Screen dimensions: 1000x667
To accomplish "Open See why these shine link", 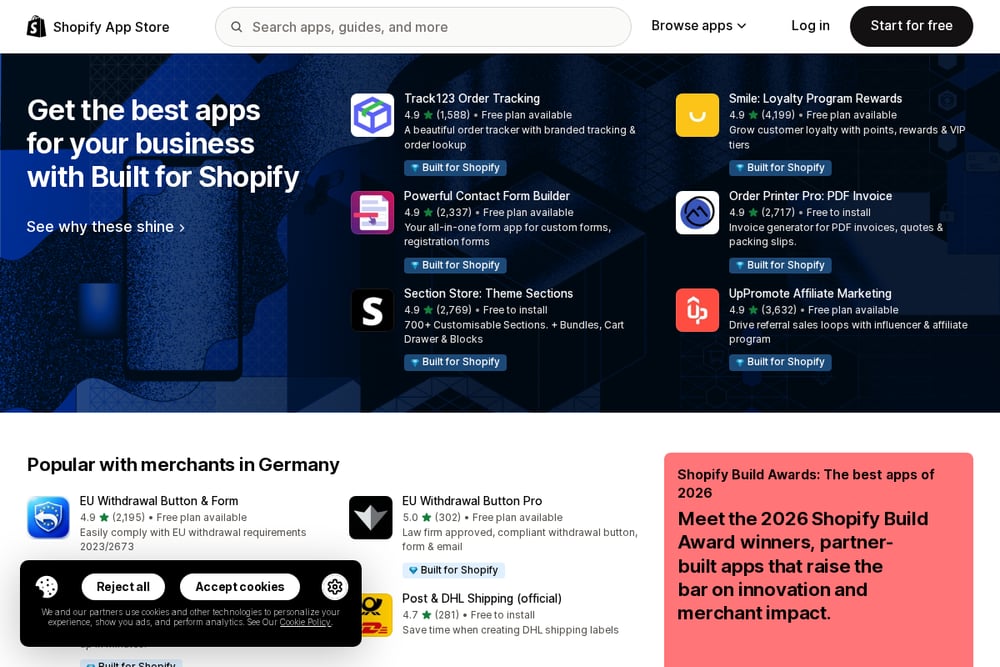I will pos(106,227).
